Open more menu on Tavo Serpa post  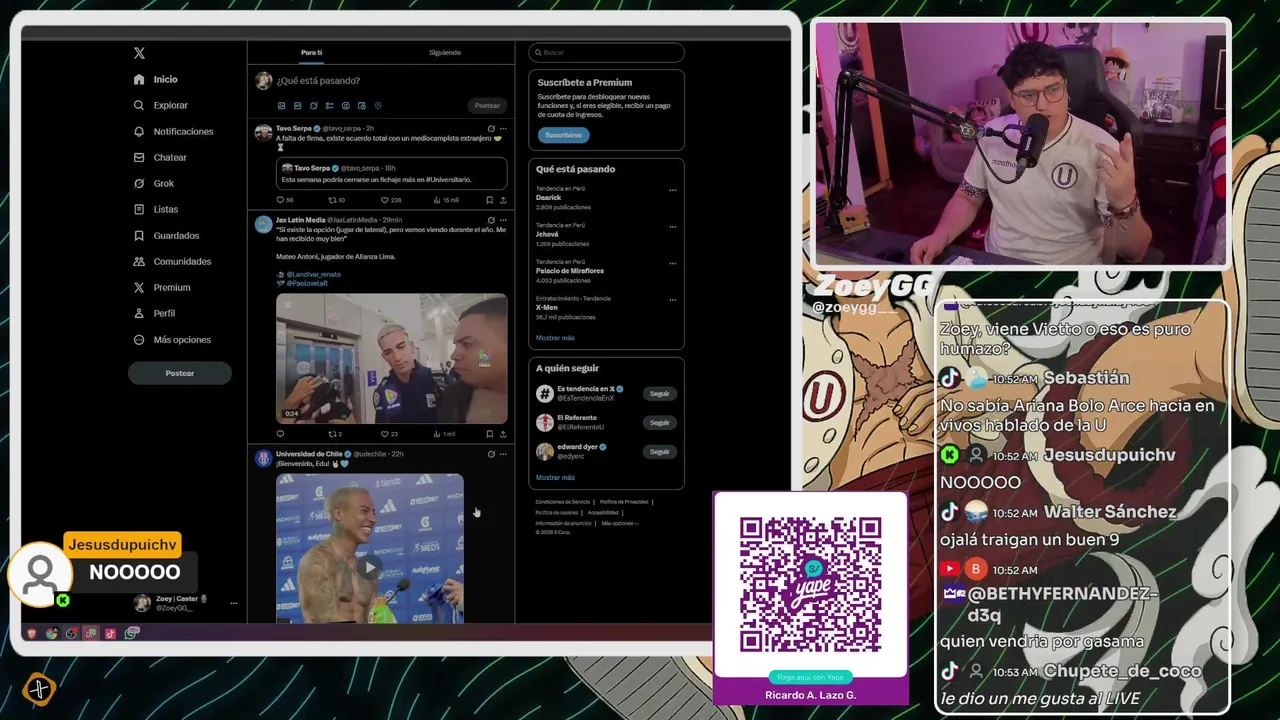pos(503,128)
